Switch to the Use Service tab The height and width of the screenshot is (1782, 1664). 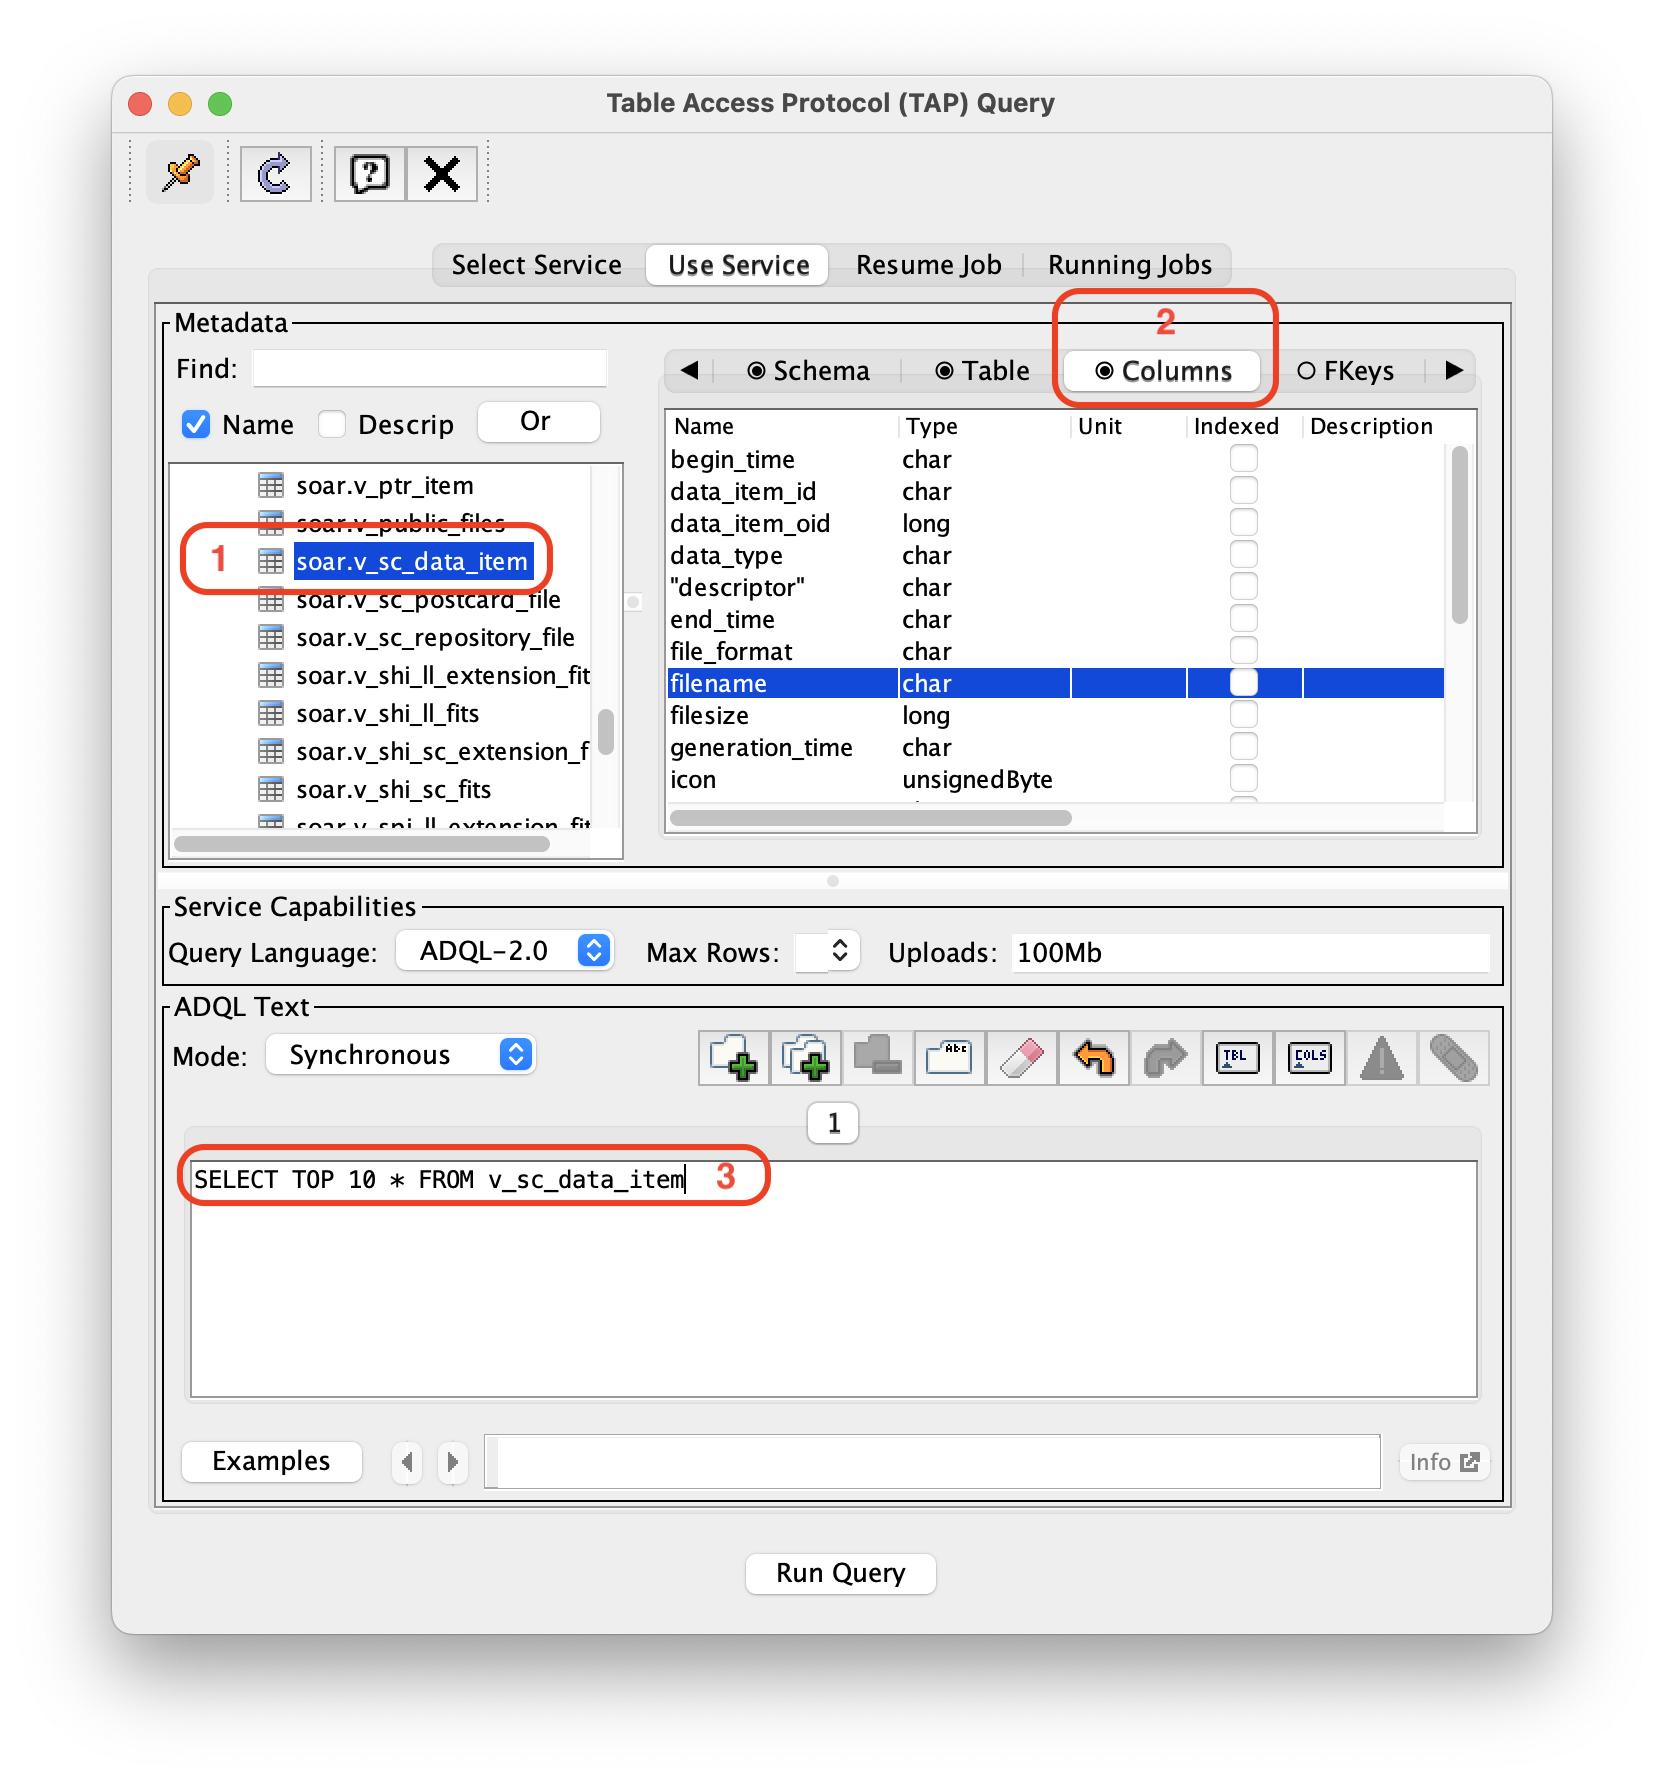coord(738,265)
